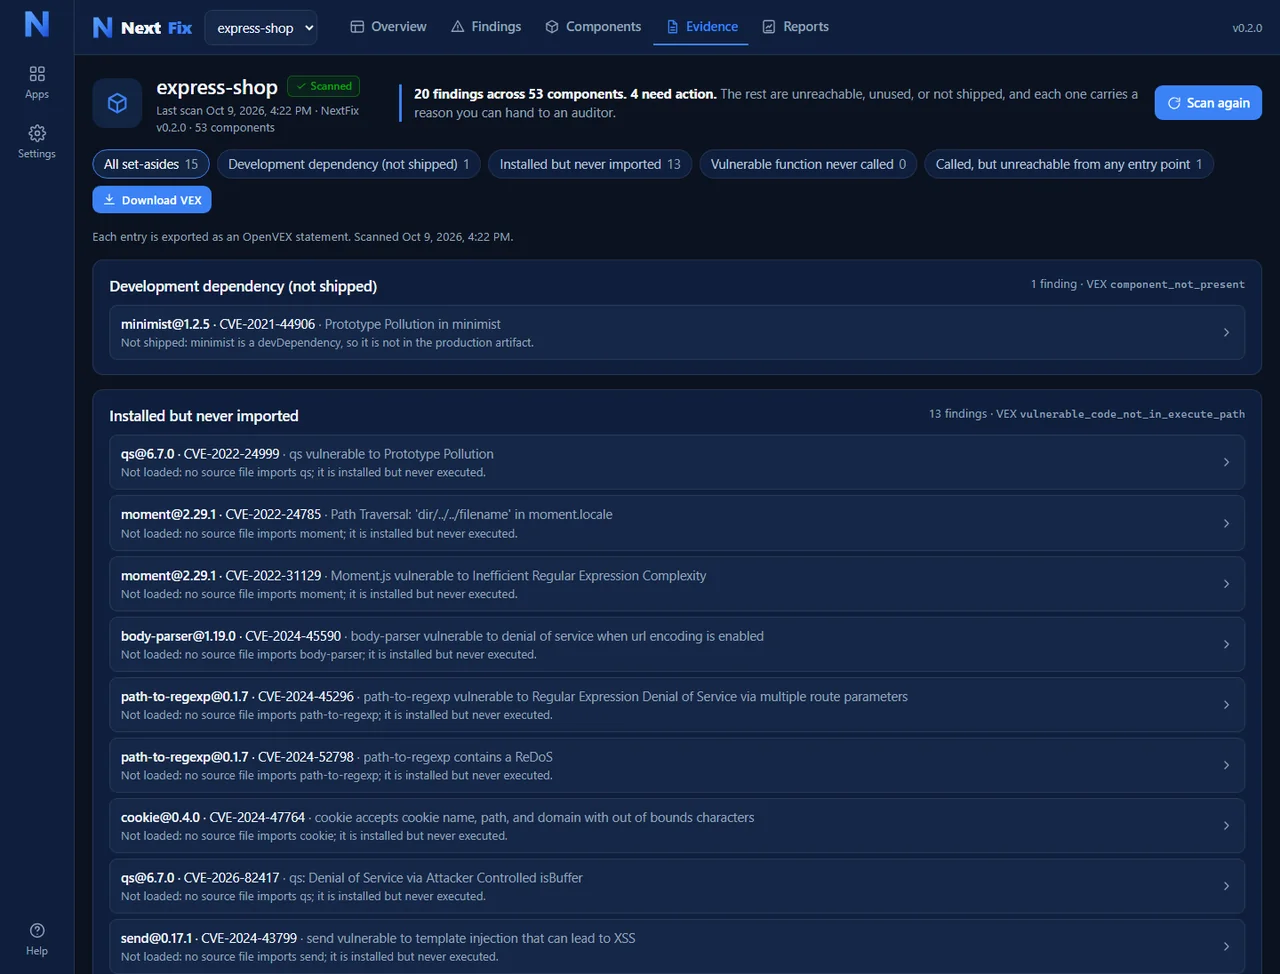Click the Scan again button

(x=1208, y=103)
